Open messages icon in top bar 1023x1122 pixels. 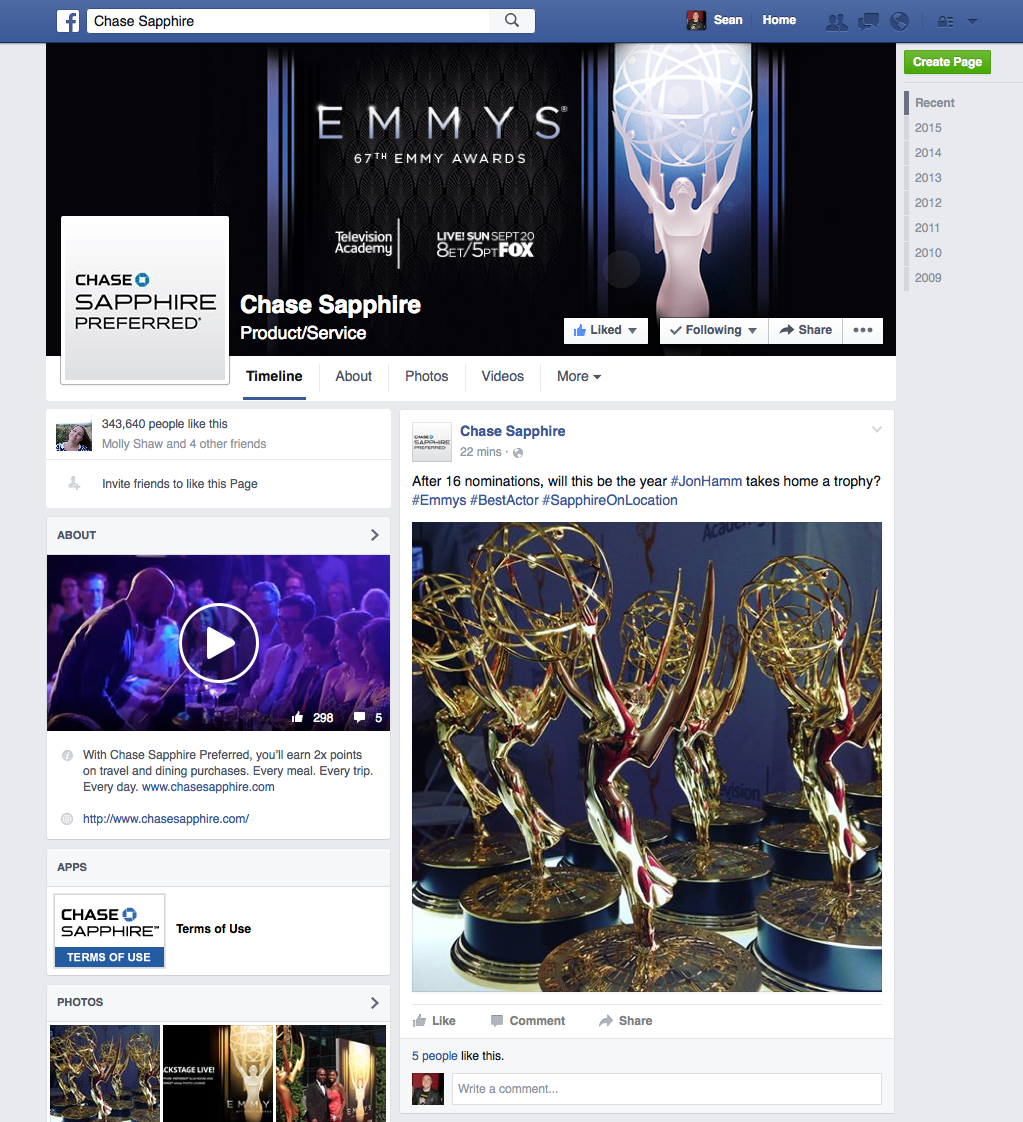[x=868, y=21]
